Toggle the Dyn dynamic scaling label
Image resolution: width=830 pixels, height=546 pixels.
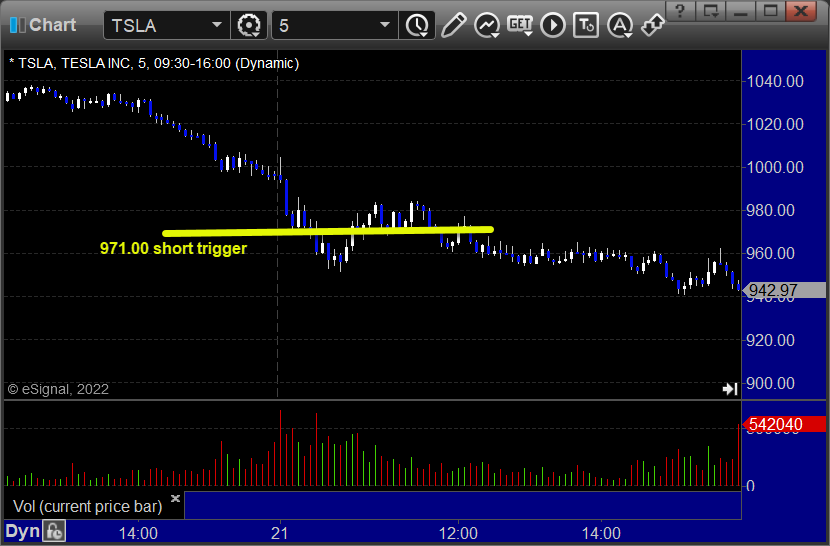pyautogui.click(x=23, y=531)
